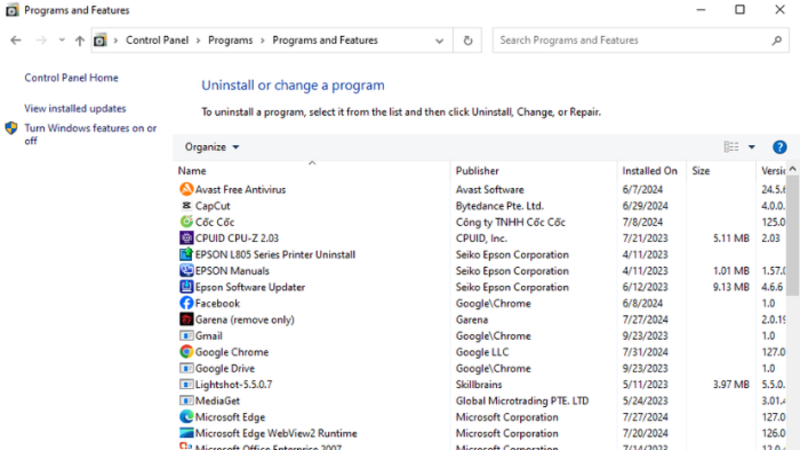The width and height of the screenshot is (800, 450).
Task: Click the size value 9.13 MB
Action: tap(731, 287)
